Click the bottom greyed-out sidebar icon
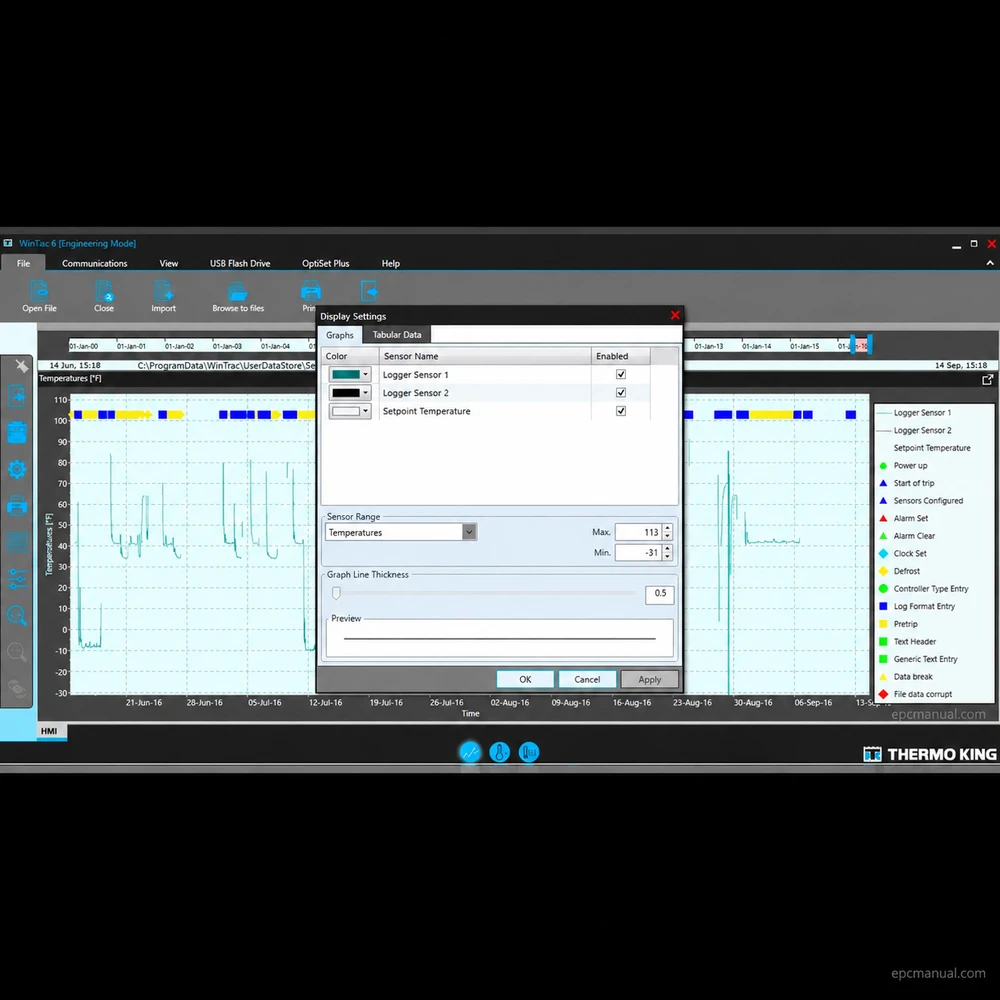Screen dimensions: 1000x1000 17,689
